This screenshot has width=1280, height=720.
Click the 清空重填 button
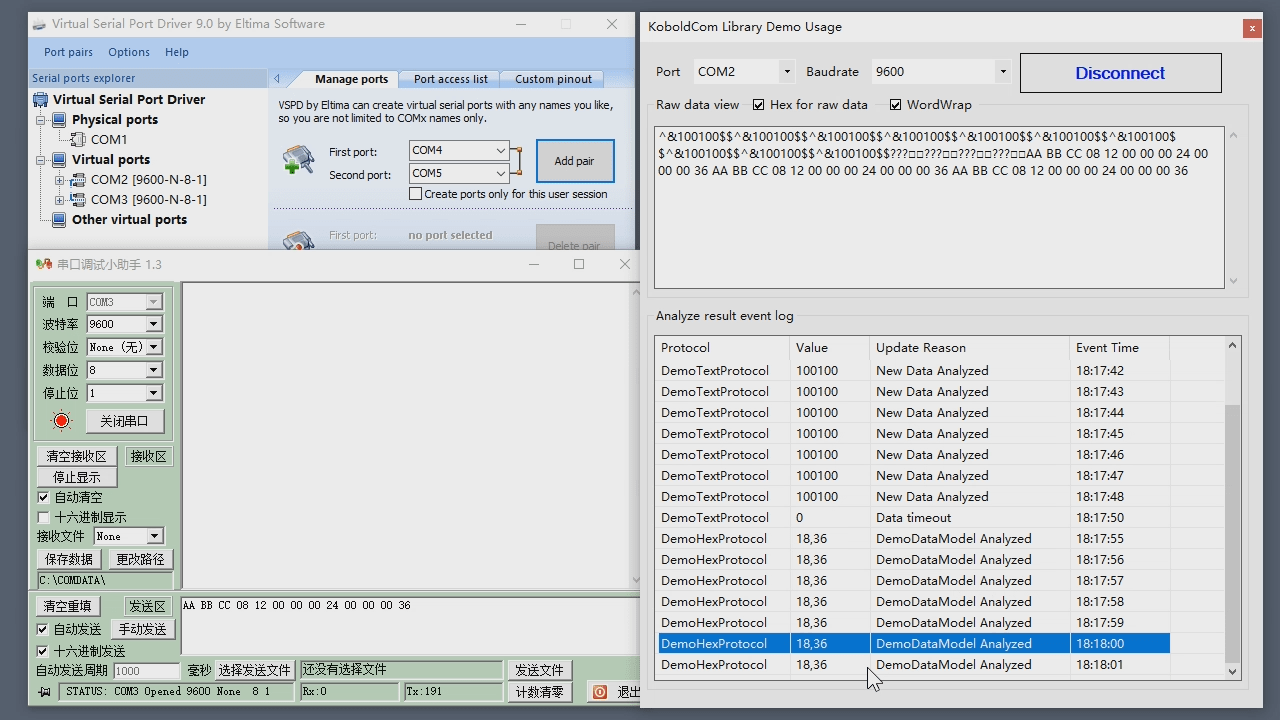coord(68,606)
